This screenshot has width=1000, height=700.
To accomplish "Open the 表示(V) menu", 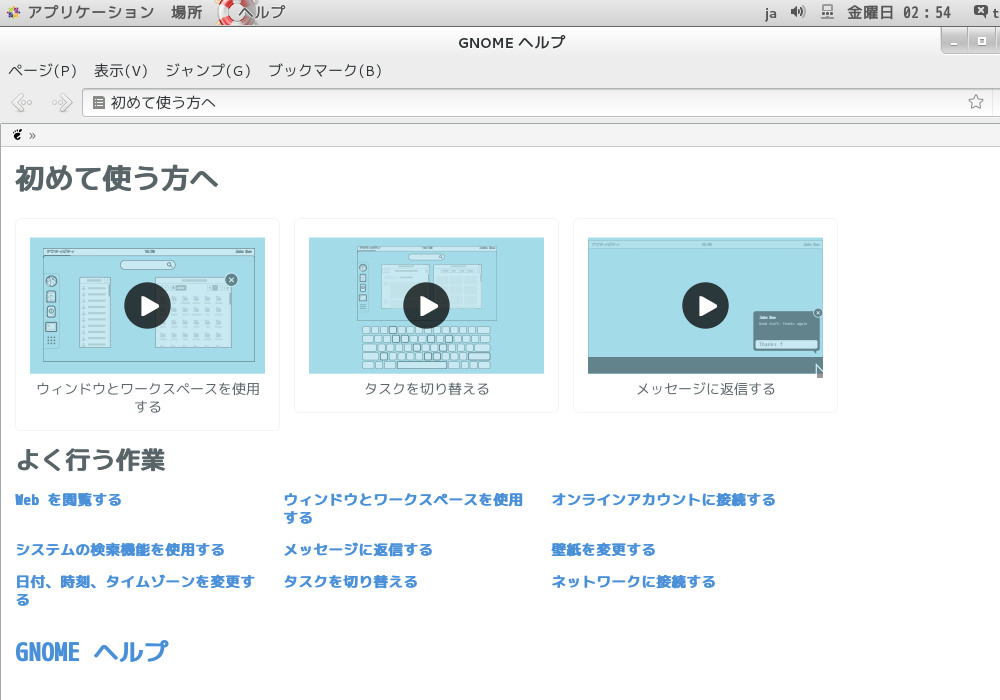I will [x=120, y=71].
